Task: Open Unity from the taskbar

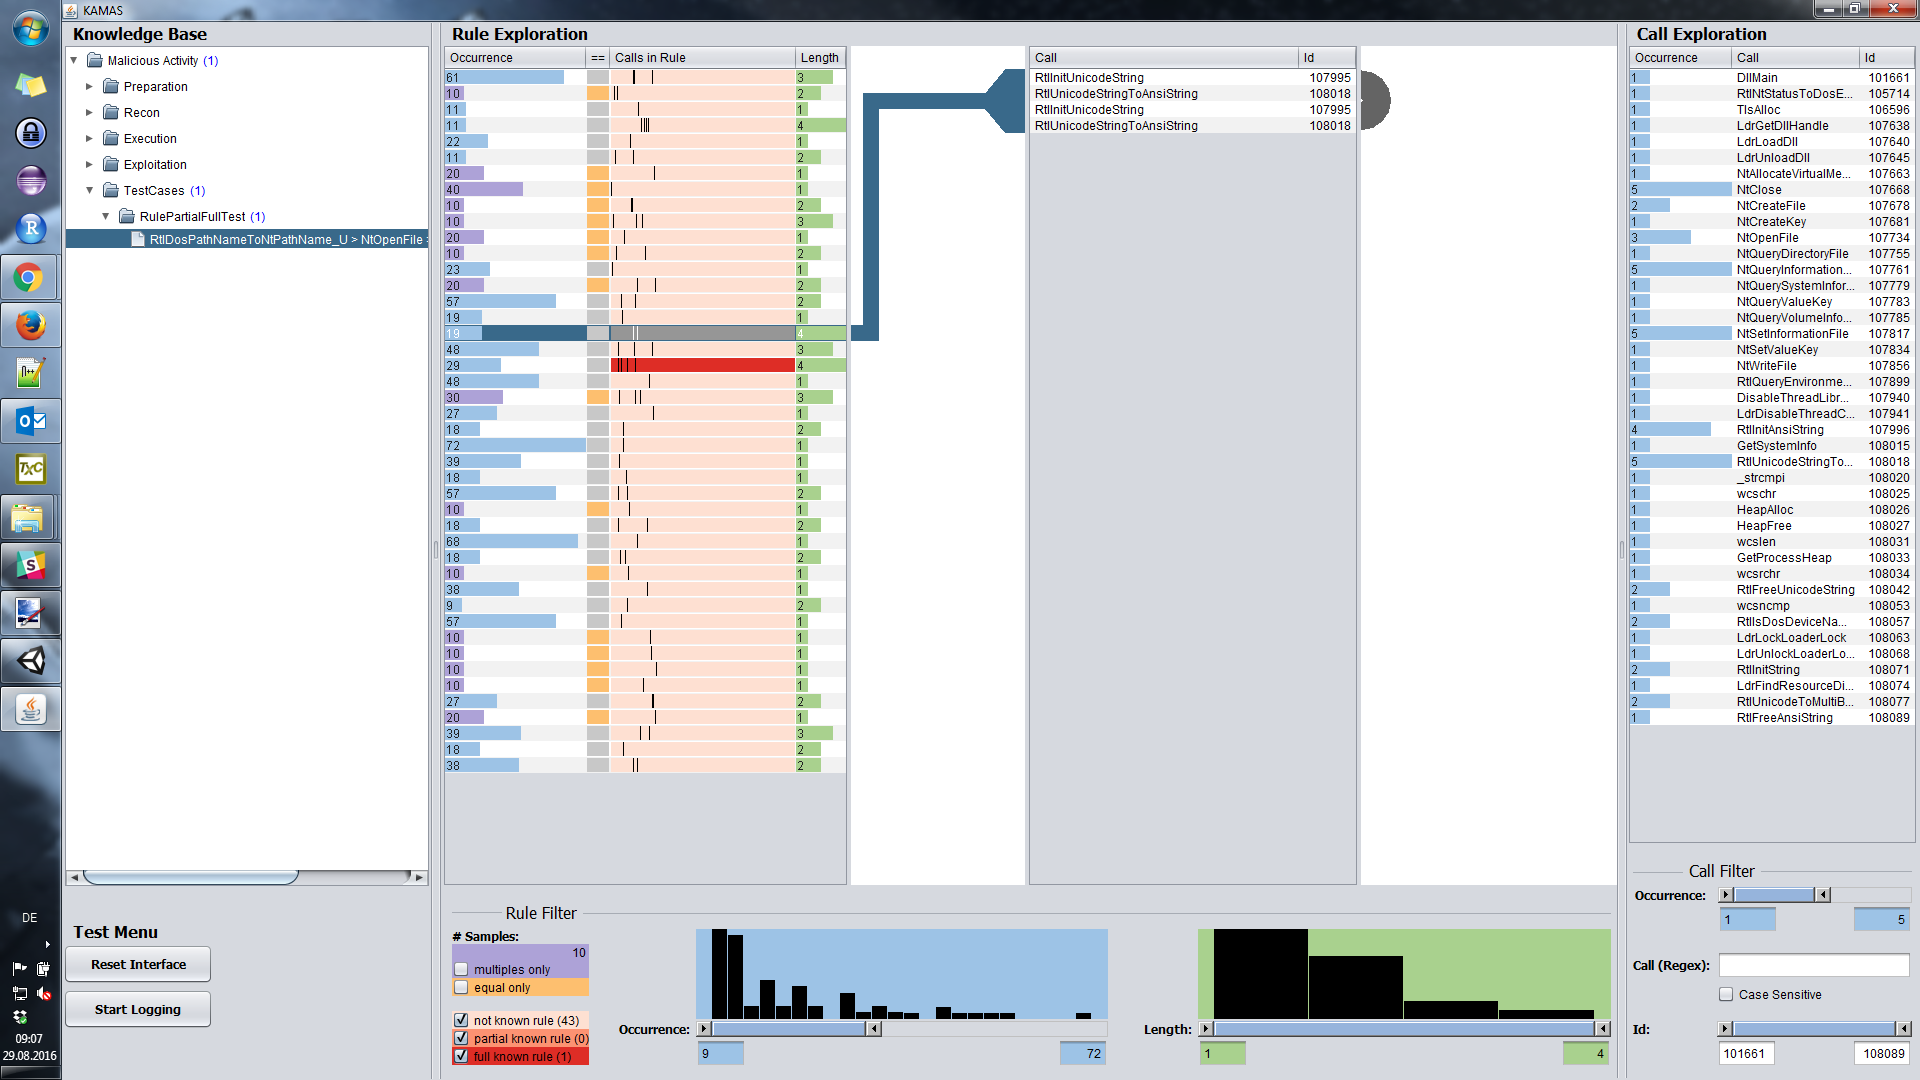Action: (x=30, y=661)
